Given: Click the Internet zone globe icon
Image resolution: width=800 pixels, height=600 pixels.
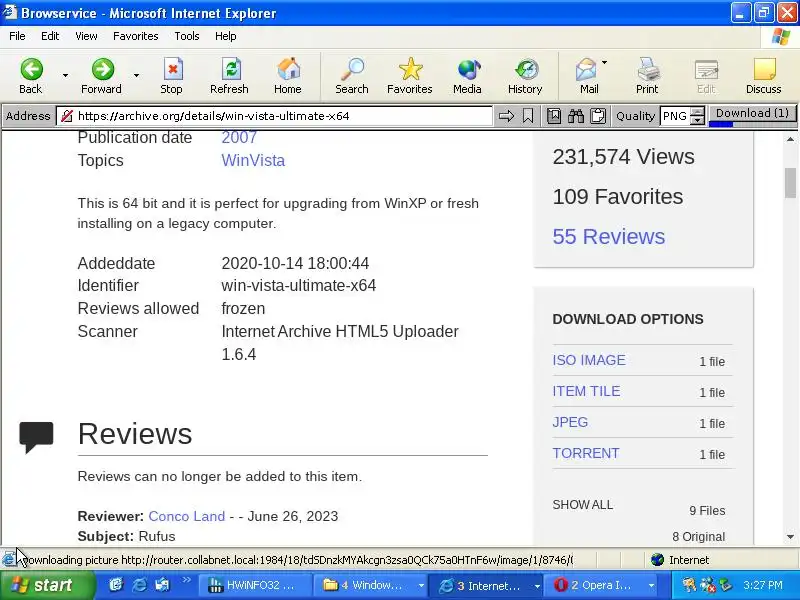Looking at the screenshot, I should point(657,560).
